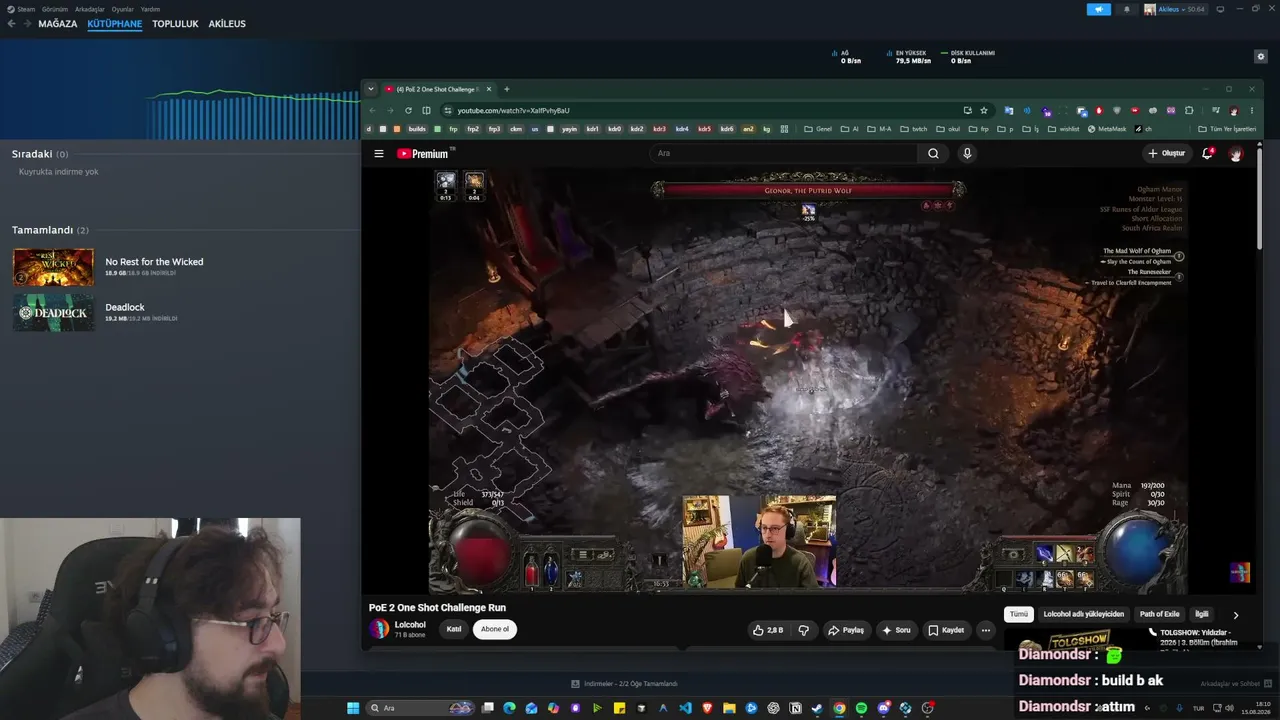The height and width of the screenshot is (720, 1280).
Task: Click the Soru ask button
Action: click(896, 630)
